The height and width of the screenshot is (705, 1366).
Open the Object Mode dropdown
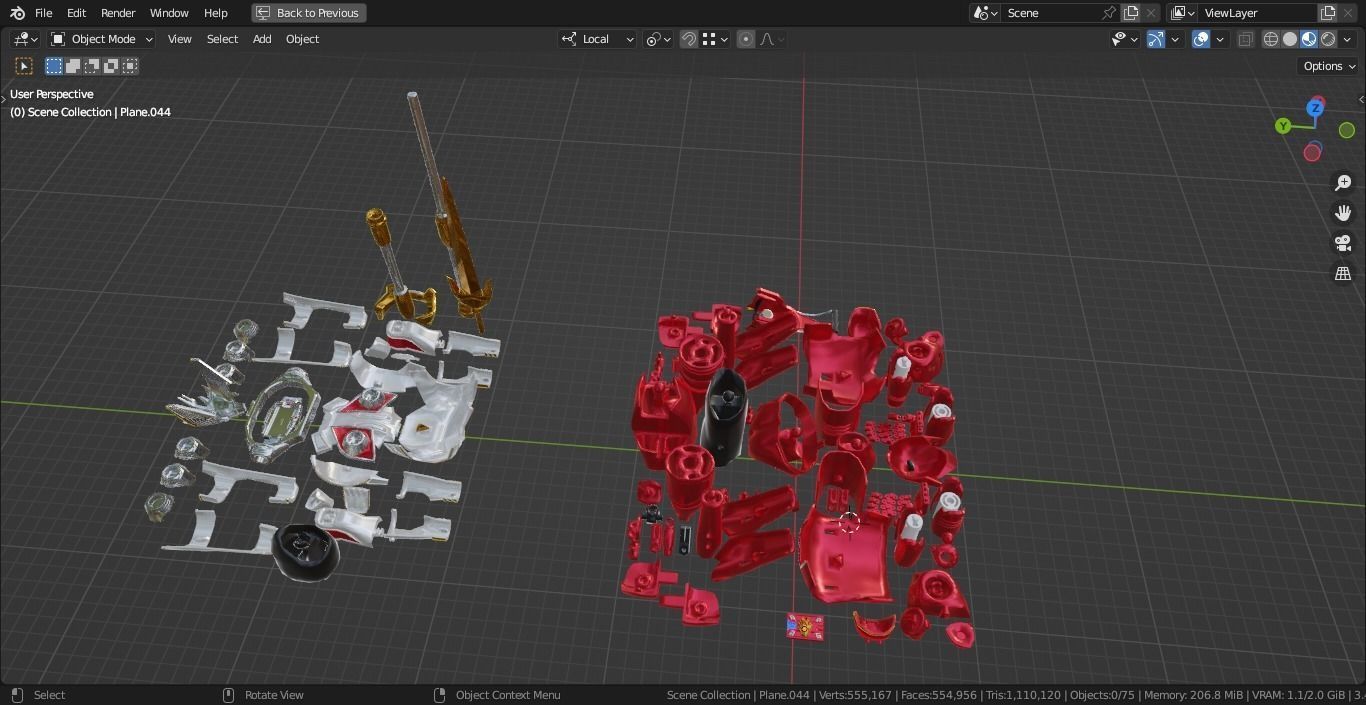(x=101, y=39)
